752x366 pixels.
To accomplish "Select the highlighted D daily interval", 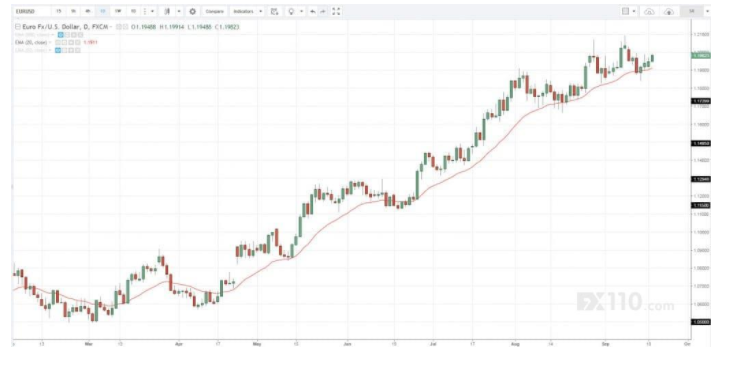I will click(x=103, y=11).
